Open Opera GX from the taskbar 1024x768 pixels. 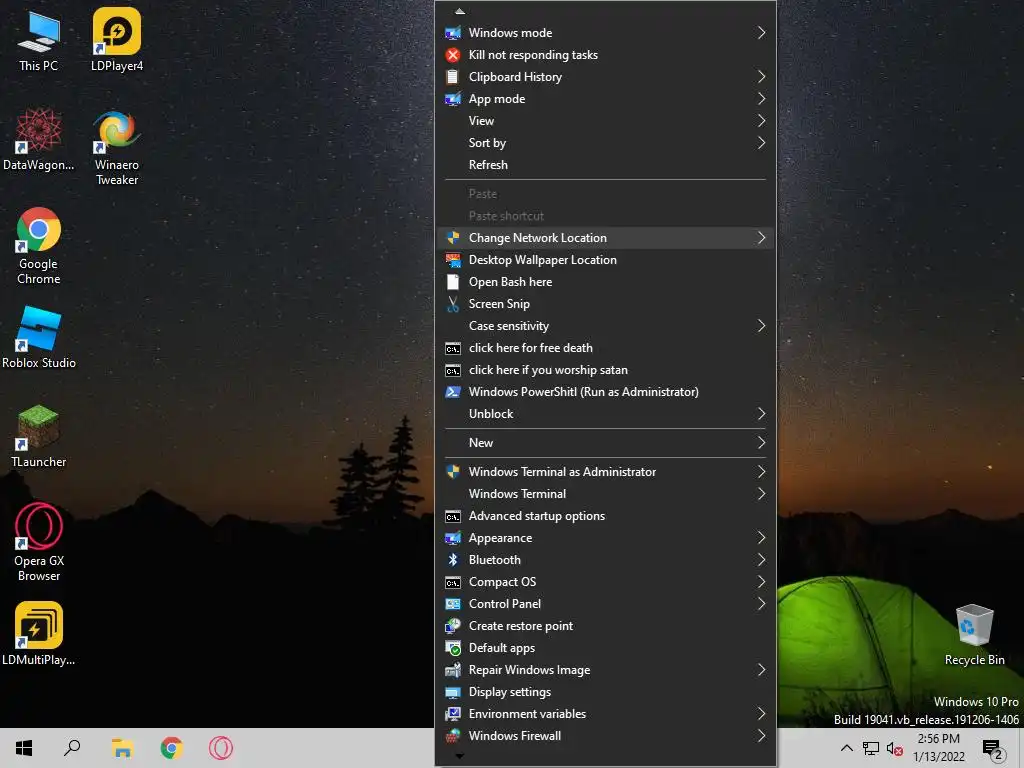click(x=221, y=748)
